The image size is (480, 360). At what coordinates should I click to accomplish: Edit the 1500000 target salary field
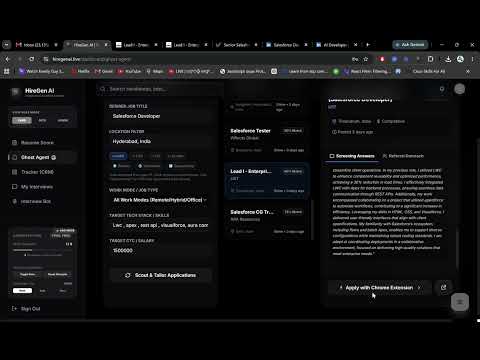[x=160, y=250]
